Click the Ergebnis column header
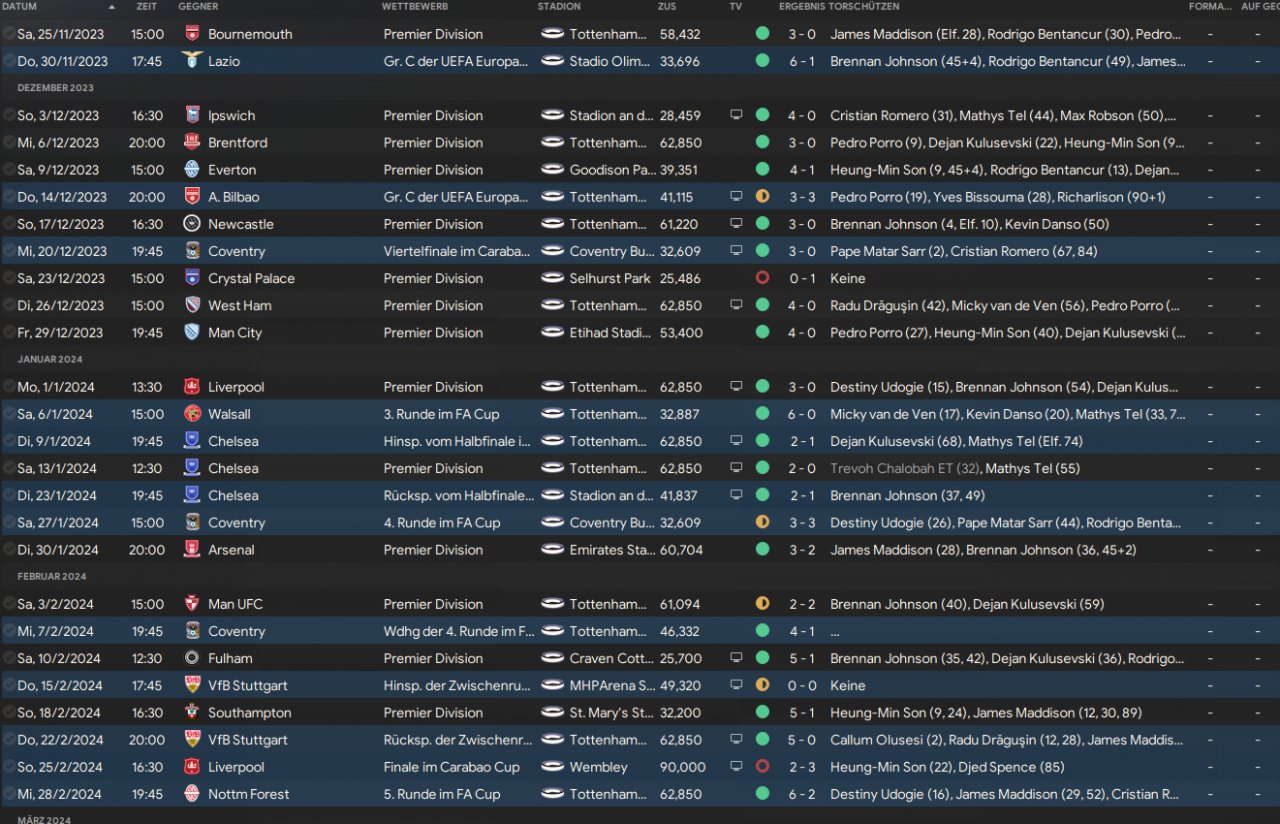Screen dimensions: 1280x824 [802, 7]
